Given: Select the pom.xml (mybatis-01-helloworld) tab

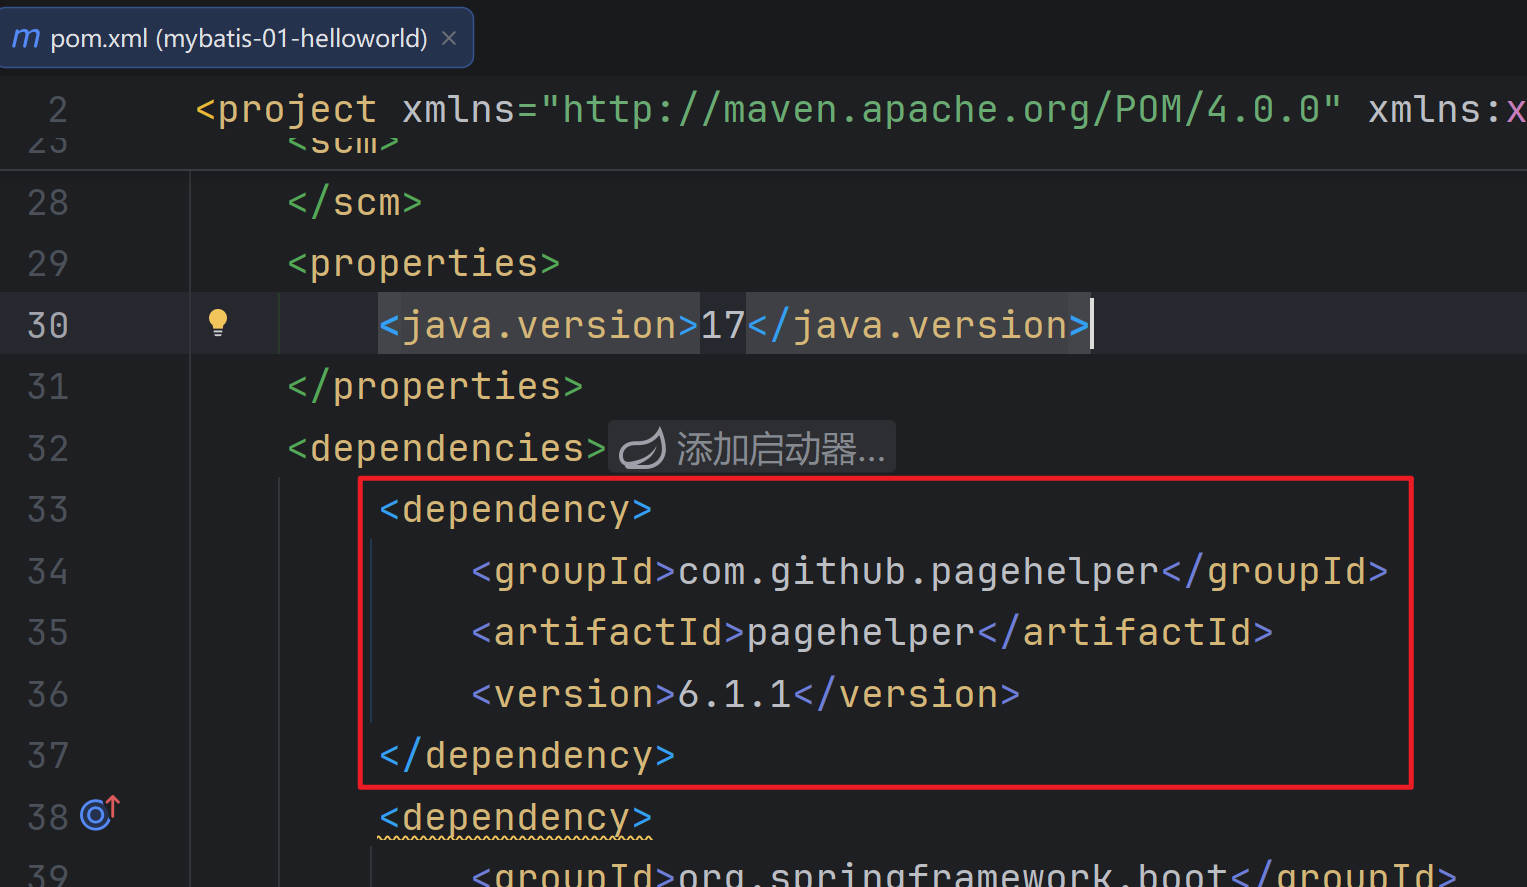Looking at the screenshot, I should pyautogui.click(x=238, y=38).
